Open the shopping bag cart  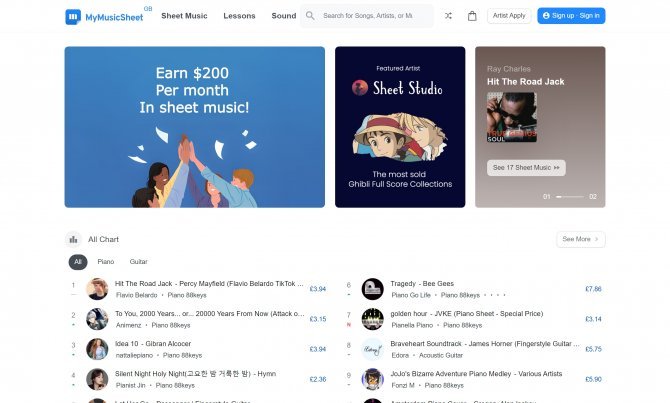point(472,16)
